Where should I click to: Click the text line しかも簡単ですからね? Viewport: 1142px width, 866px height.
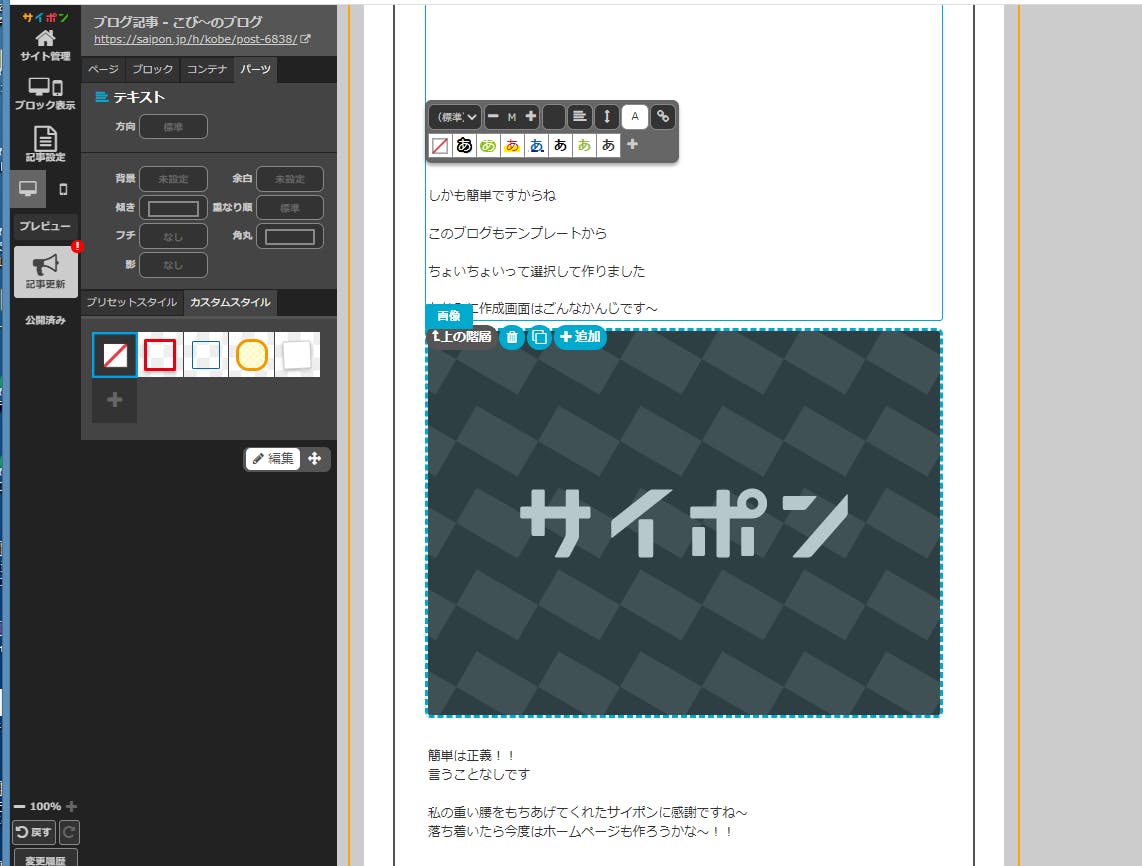492,195
